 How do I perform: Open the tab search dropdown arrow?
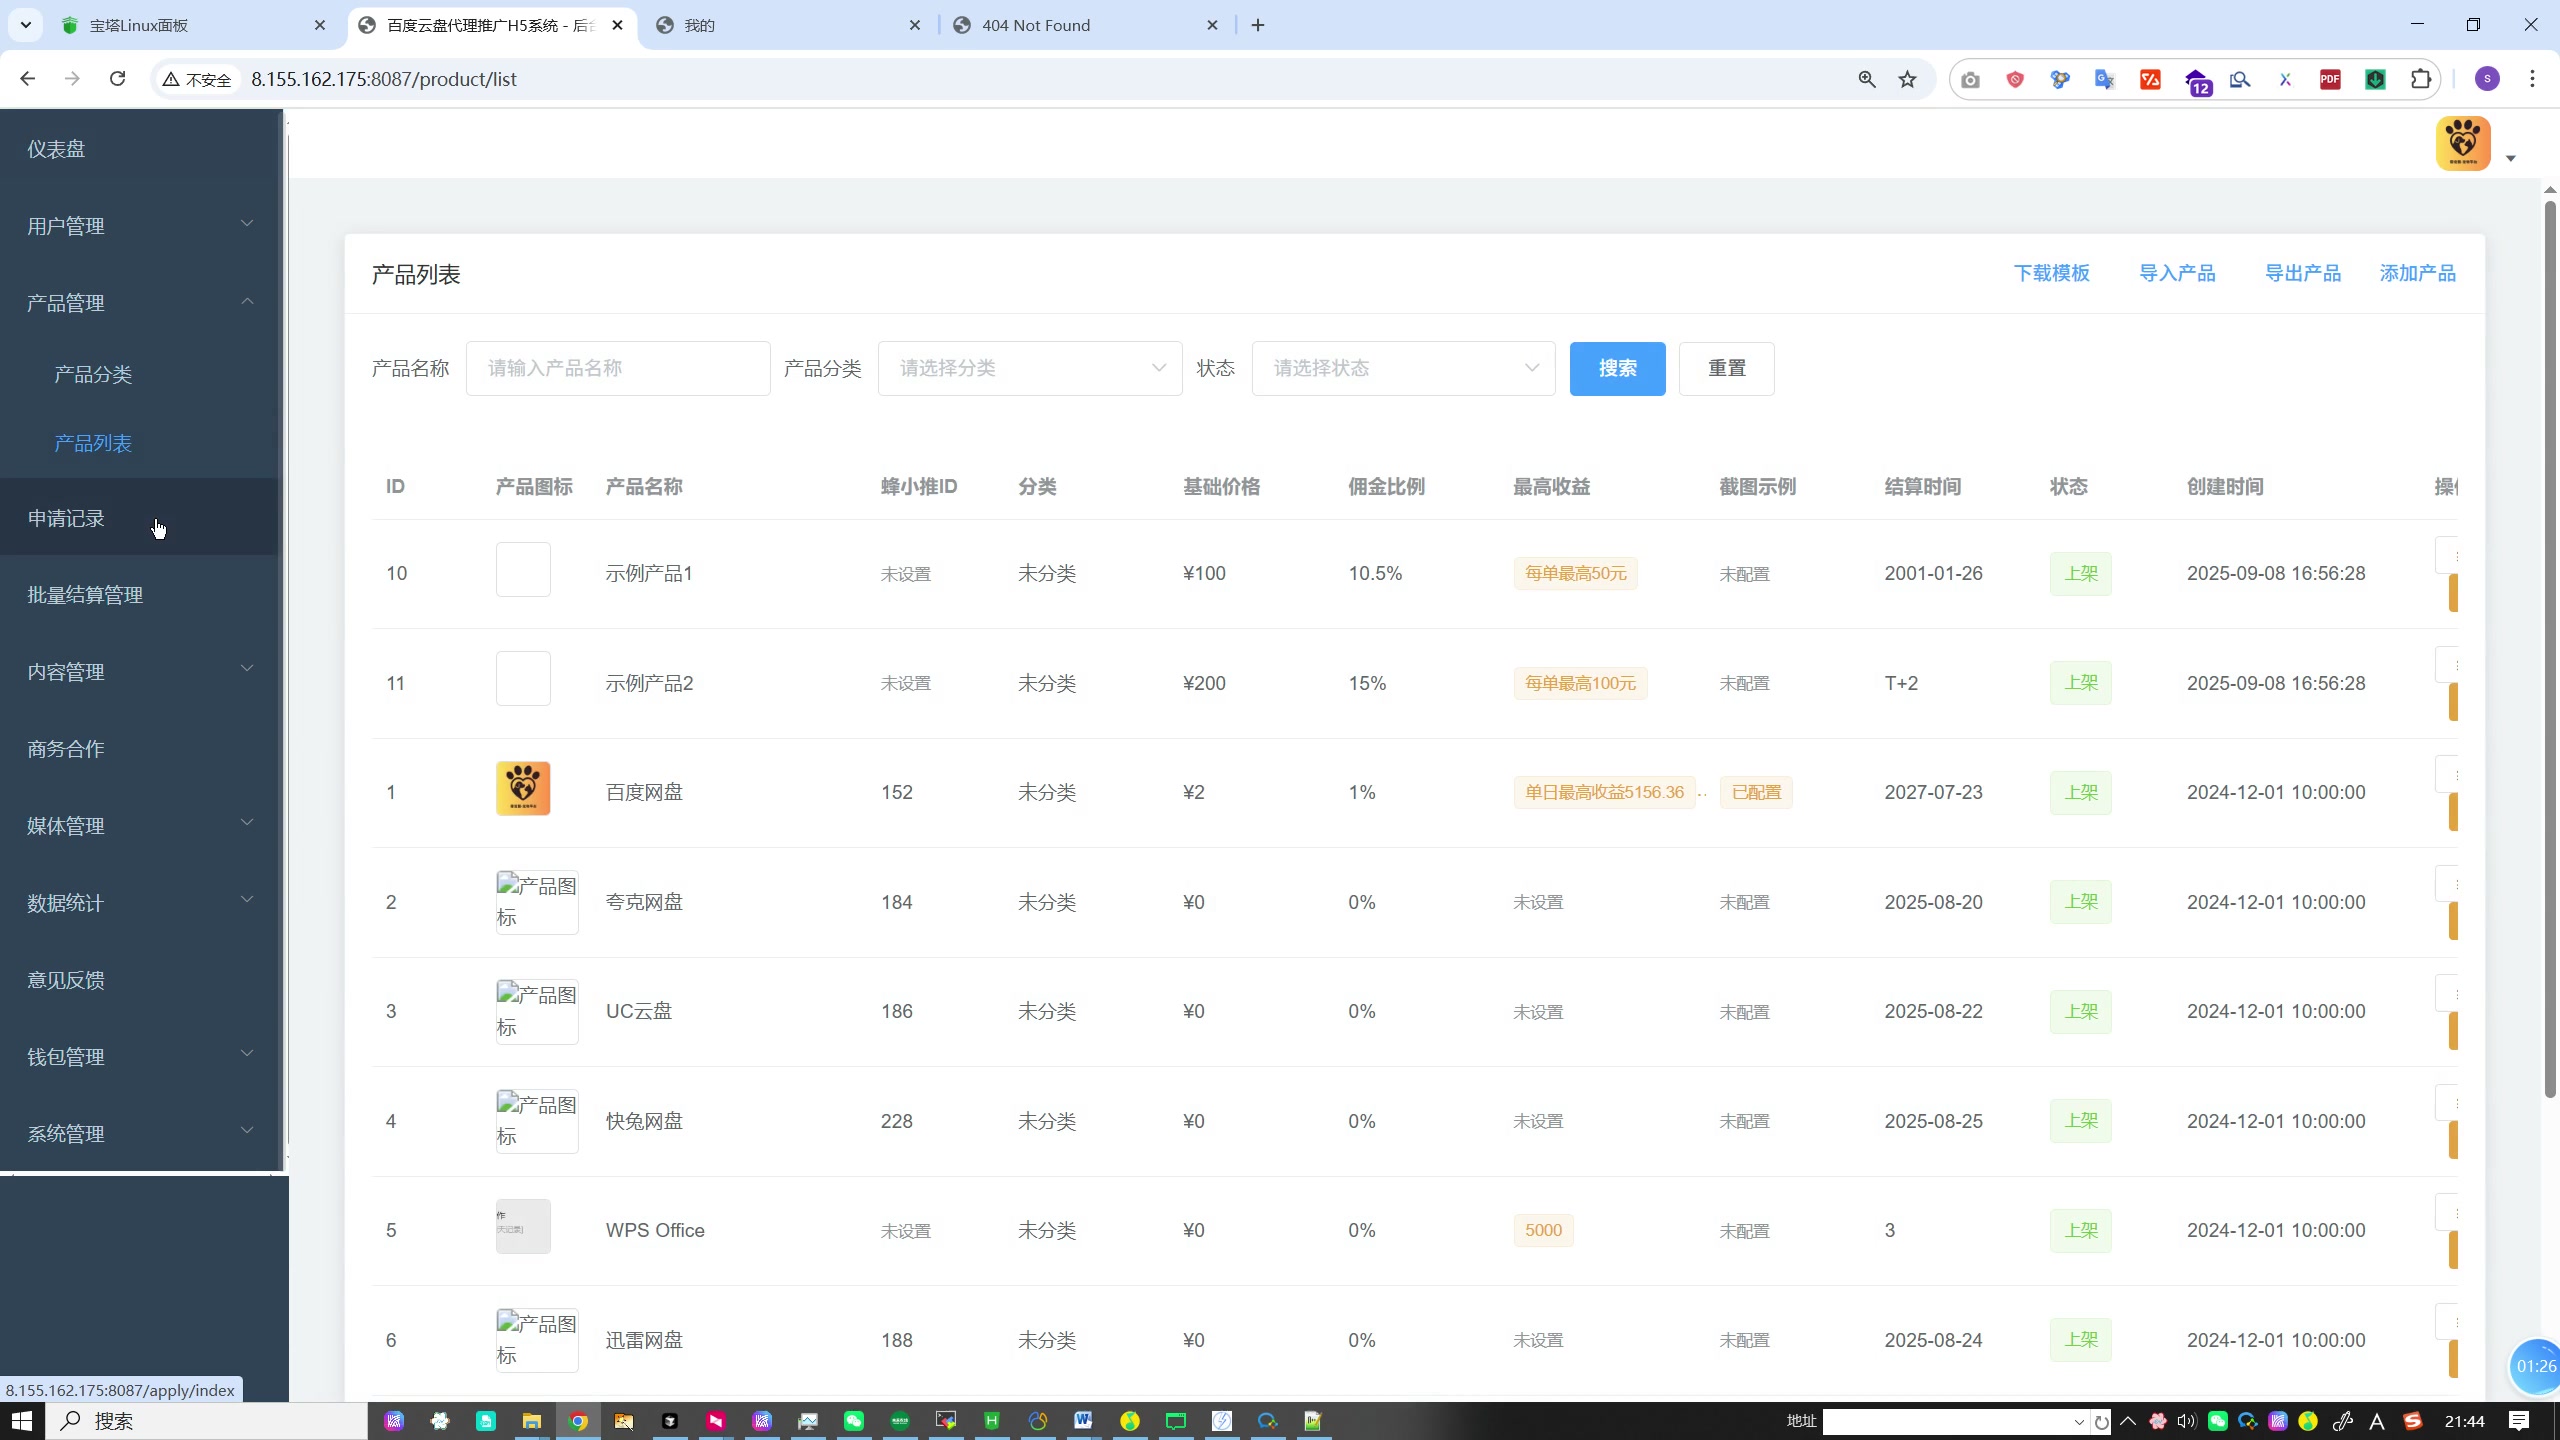pyautogui.click(x=26, y=25)
